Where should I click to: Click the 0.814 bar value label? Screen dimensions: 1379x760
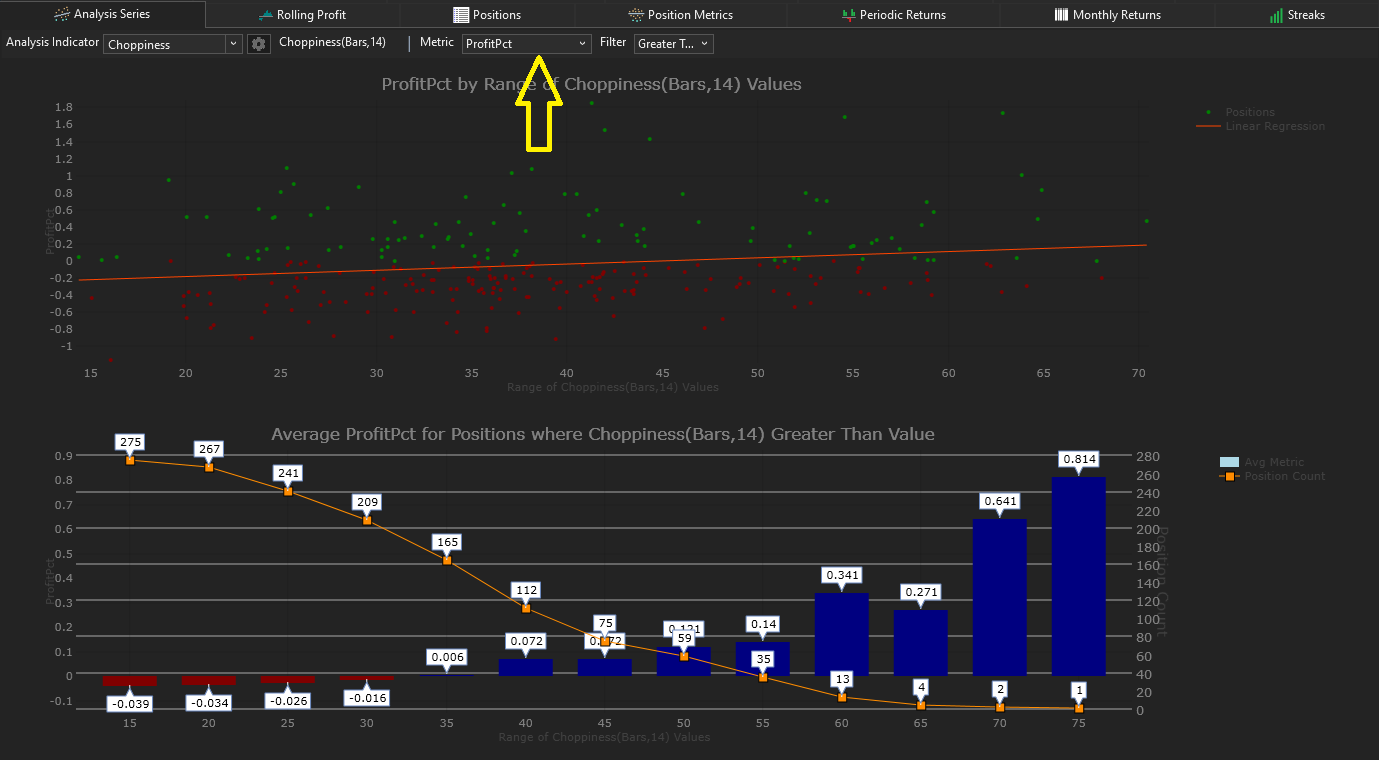coord(1078,459)
